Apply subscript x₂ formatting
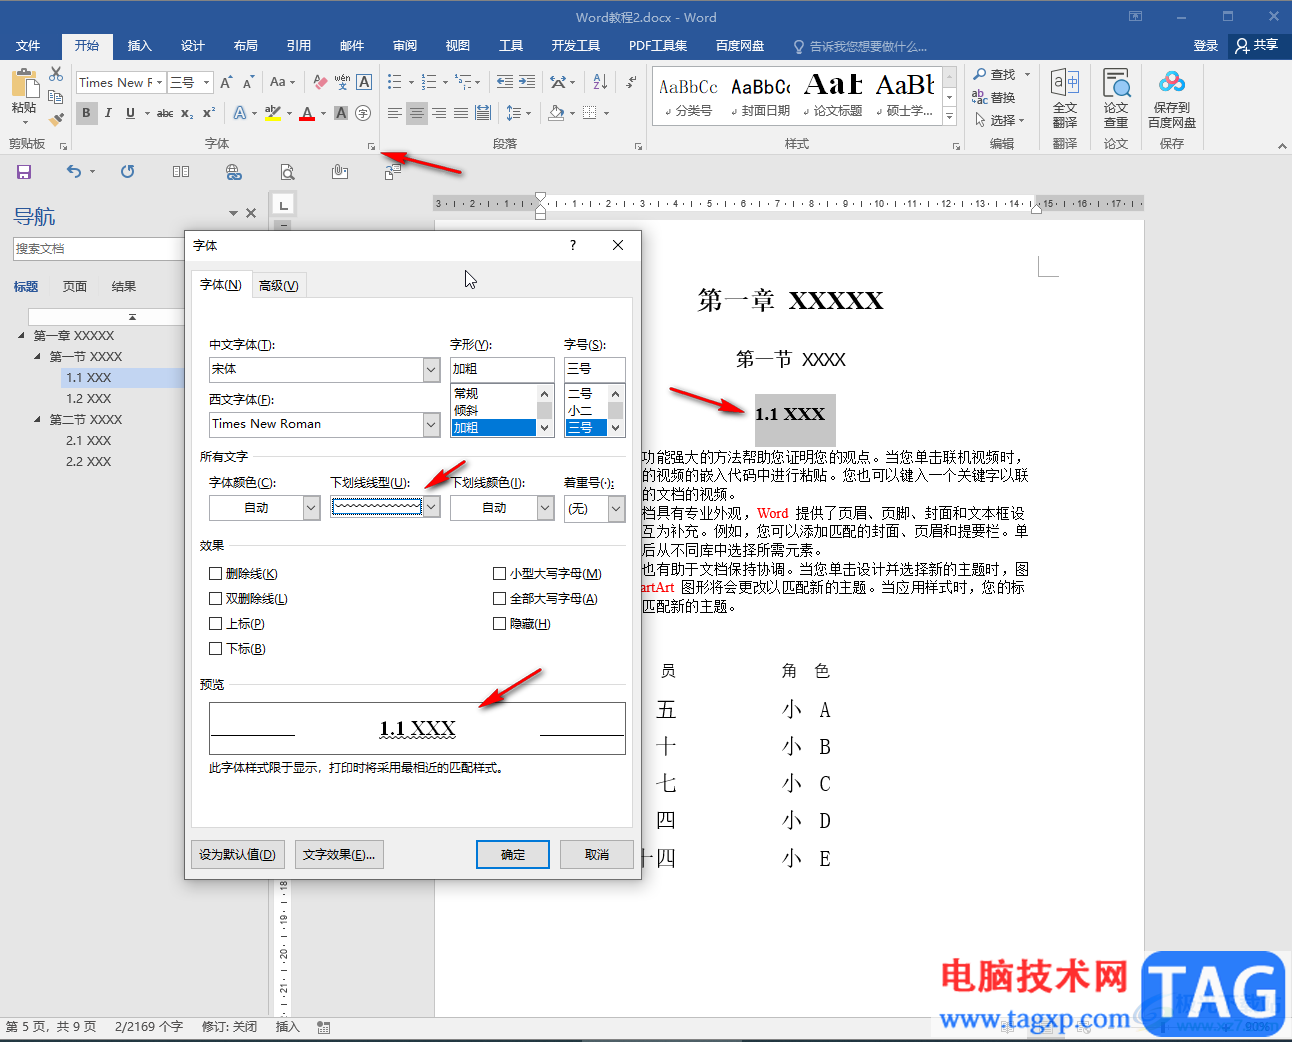This screenshot has width=1292, height=1042. pyautogui.click(x=187, y=113)
